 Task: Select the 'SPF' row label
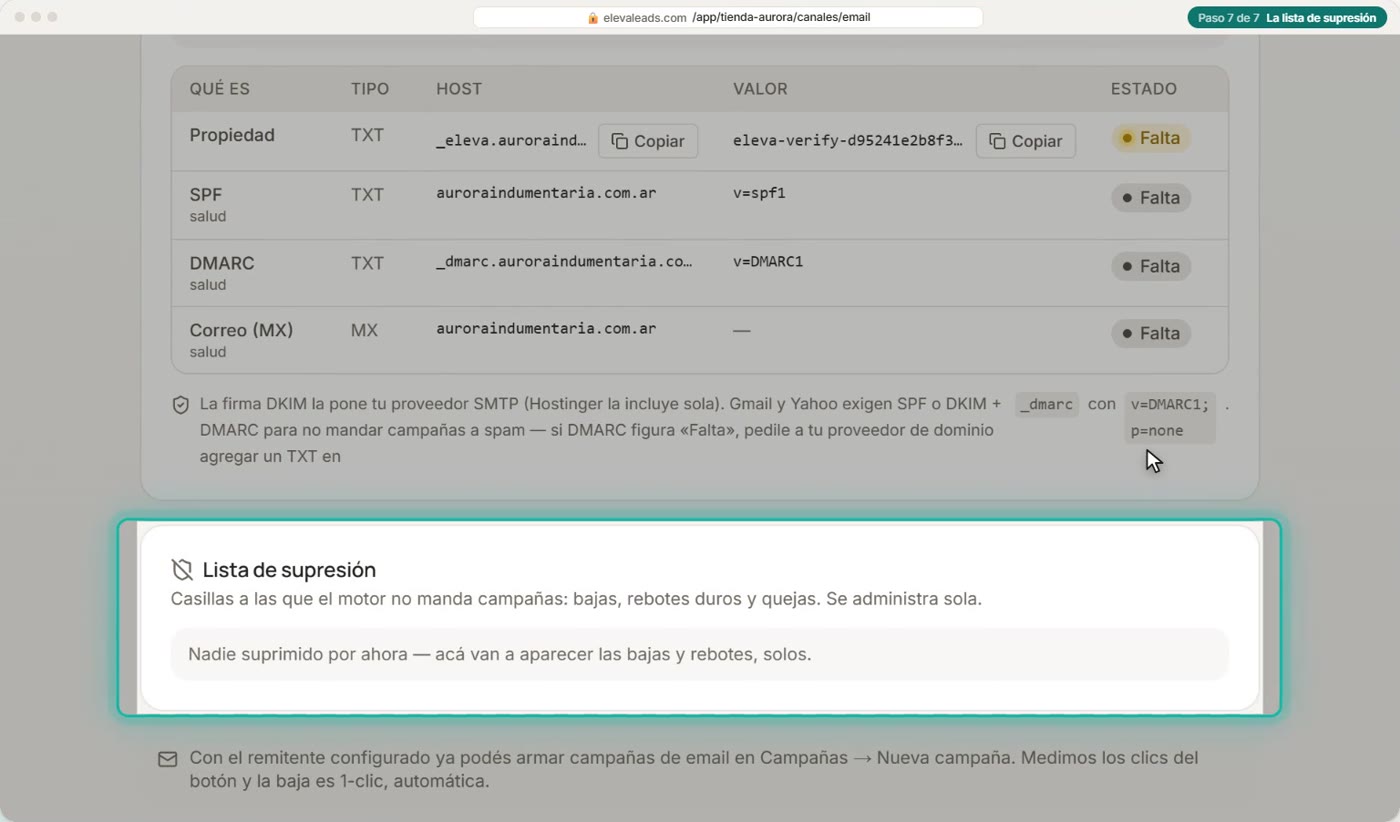206,195
